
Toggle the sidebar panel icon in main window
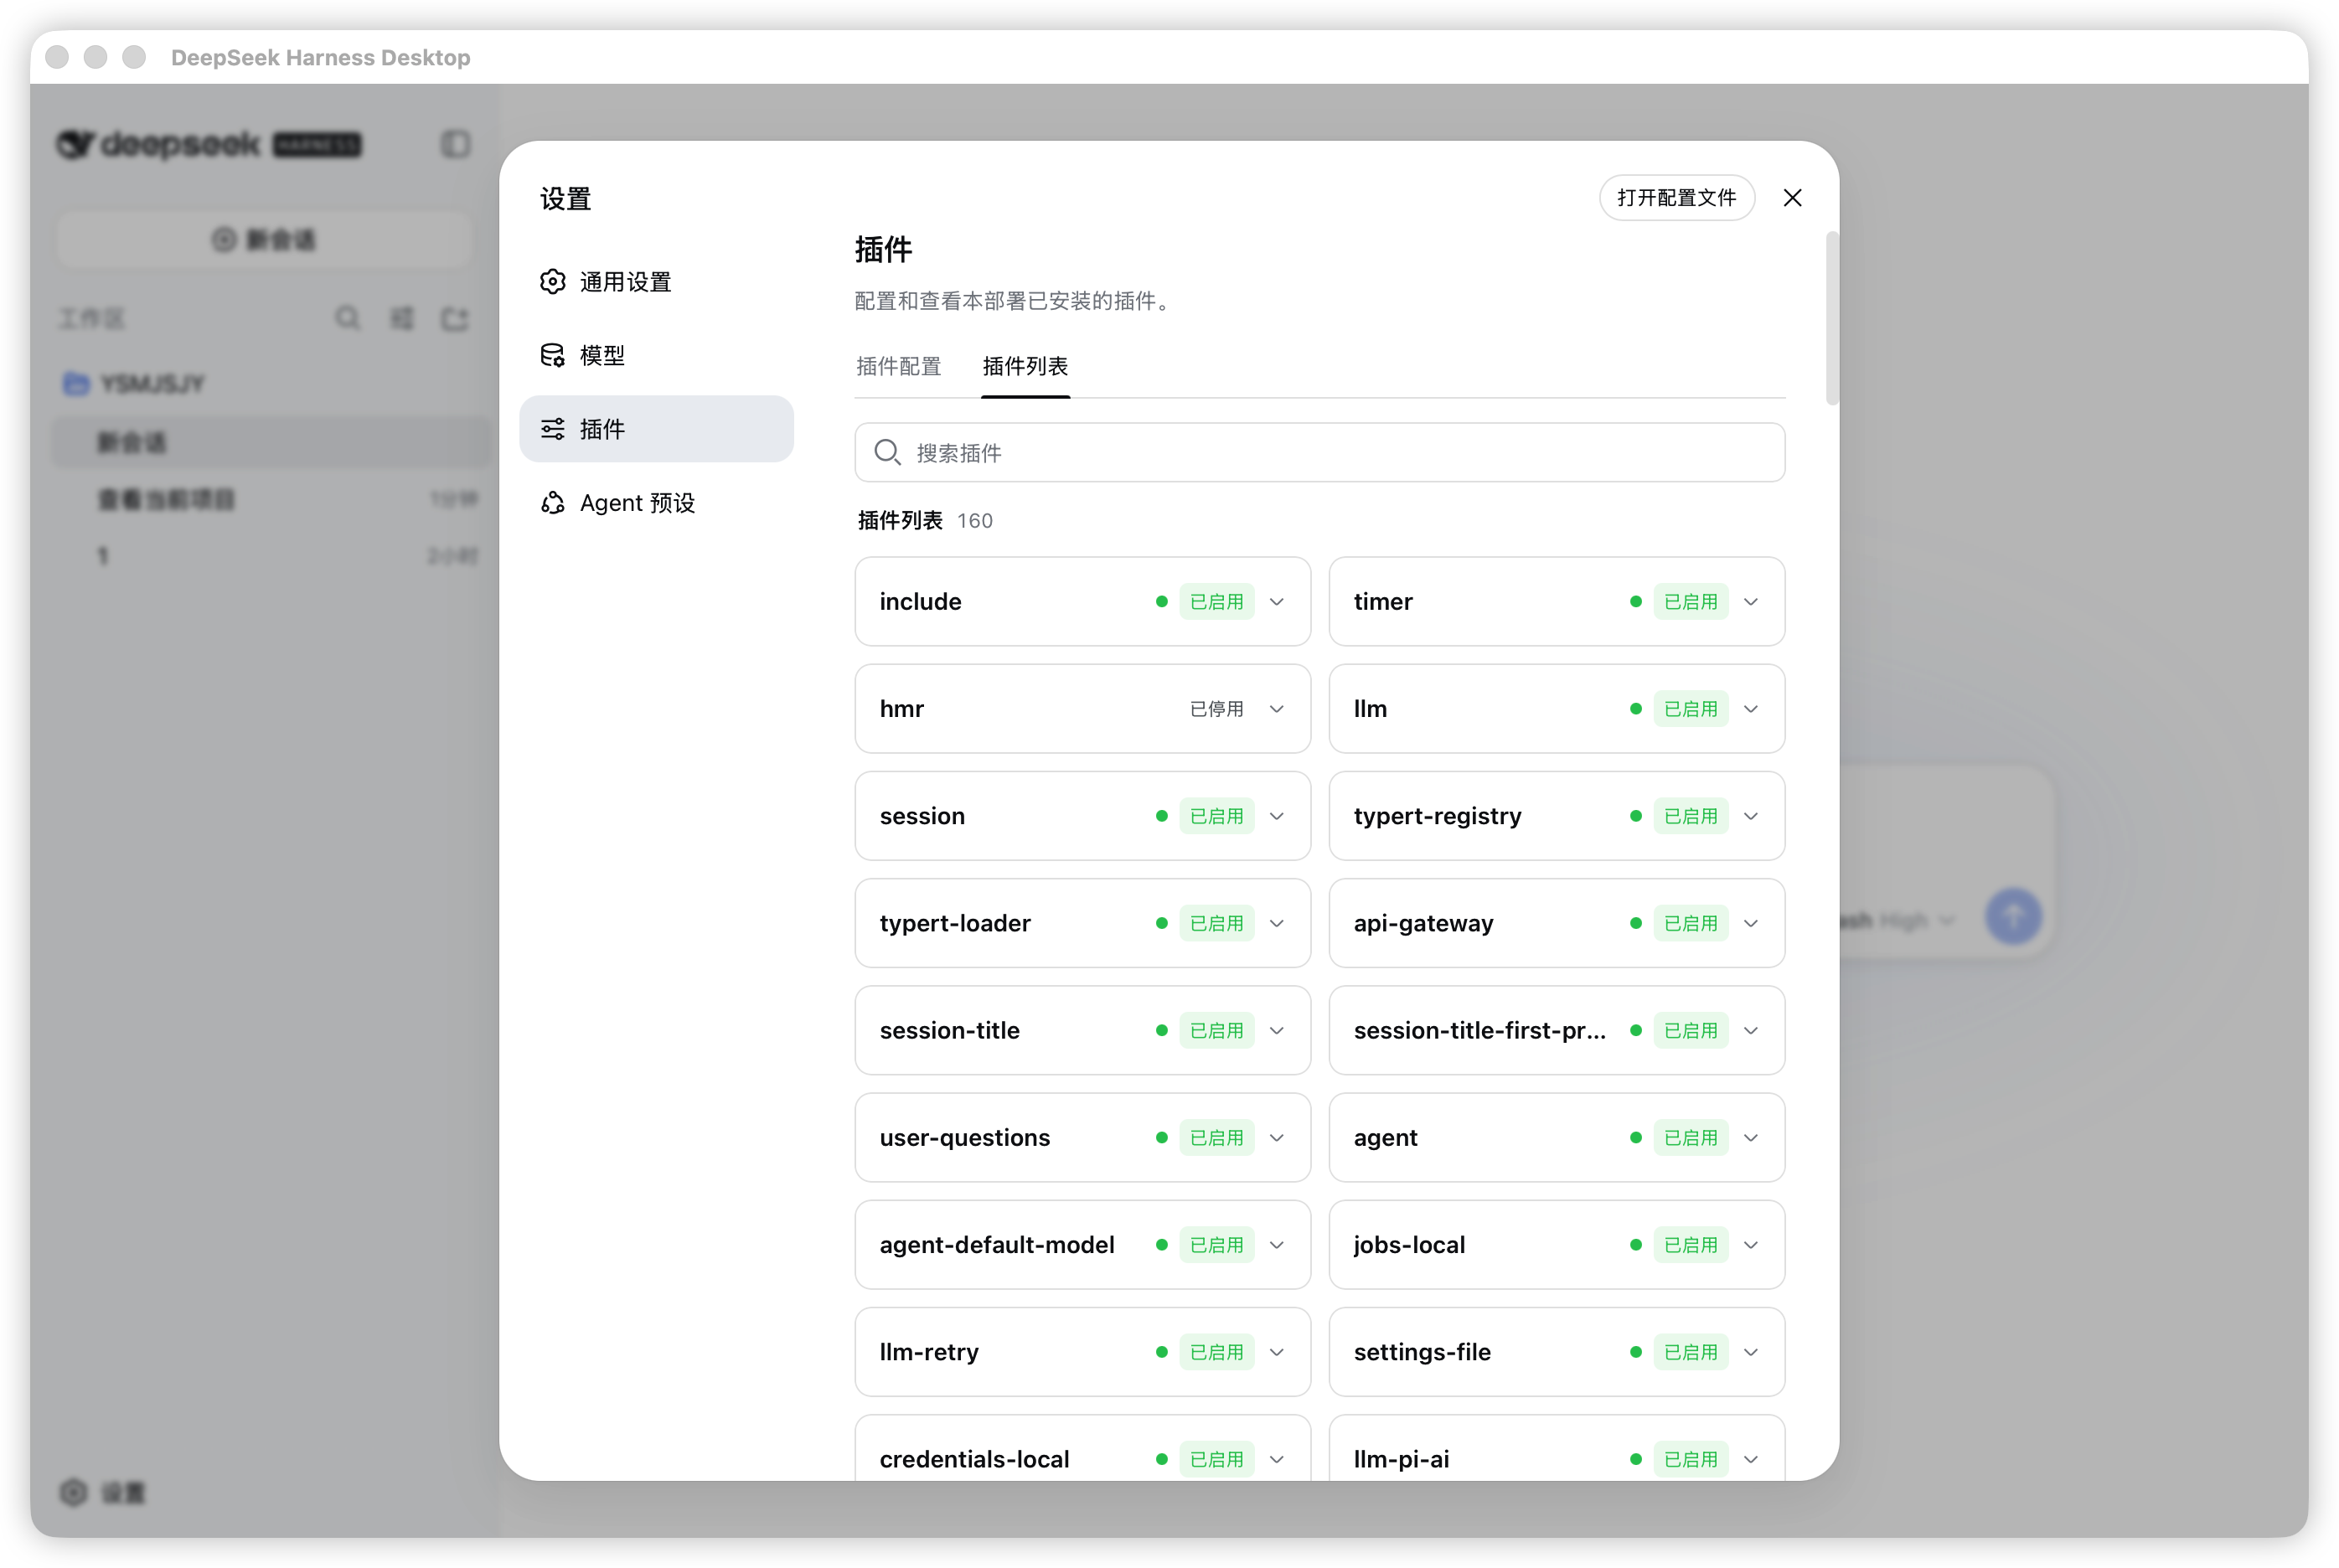tap(455, 144)
